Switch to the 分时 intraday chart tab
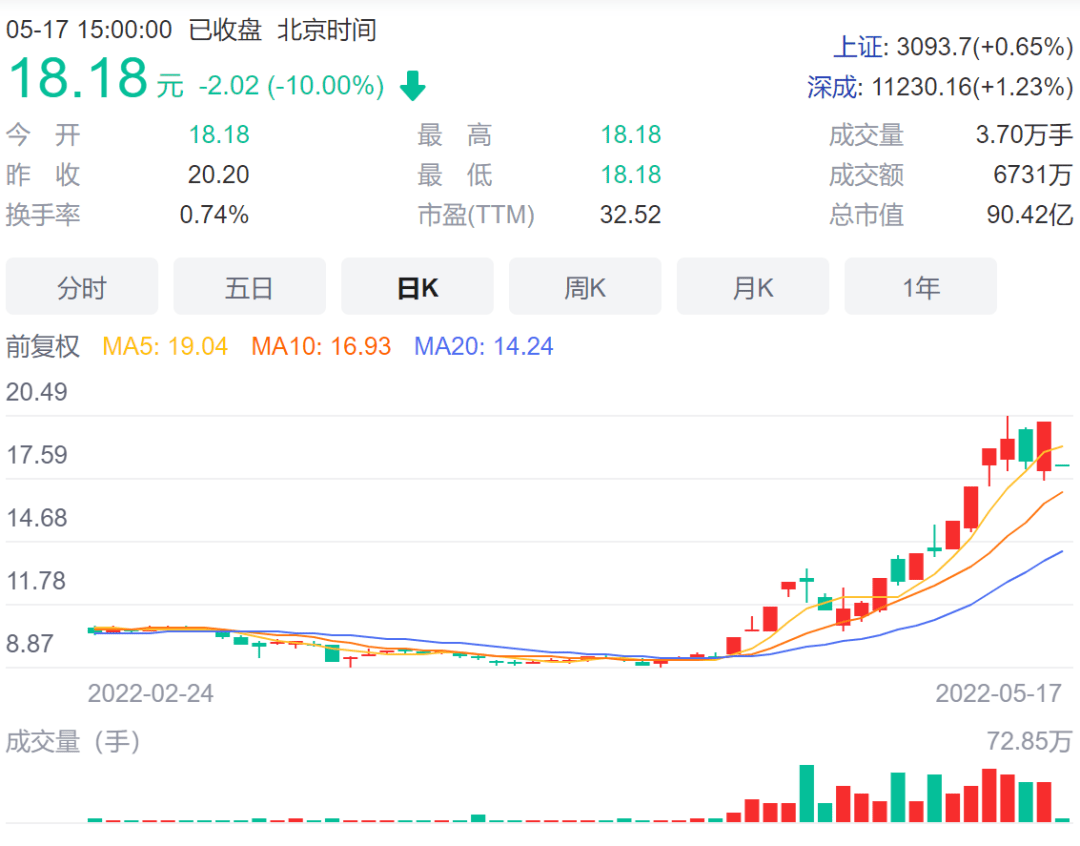 82,287
